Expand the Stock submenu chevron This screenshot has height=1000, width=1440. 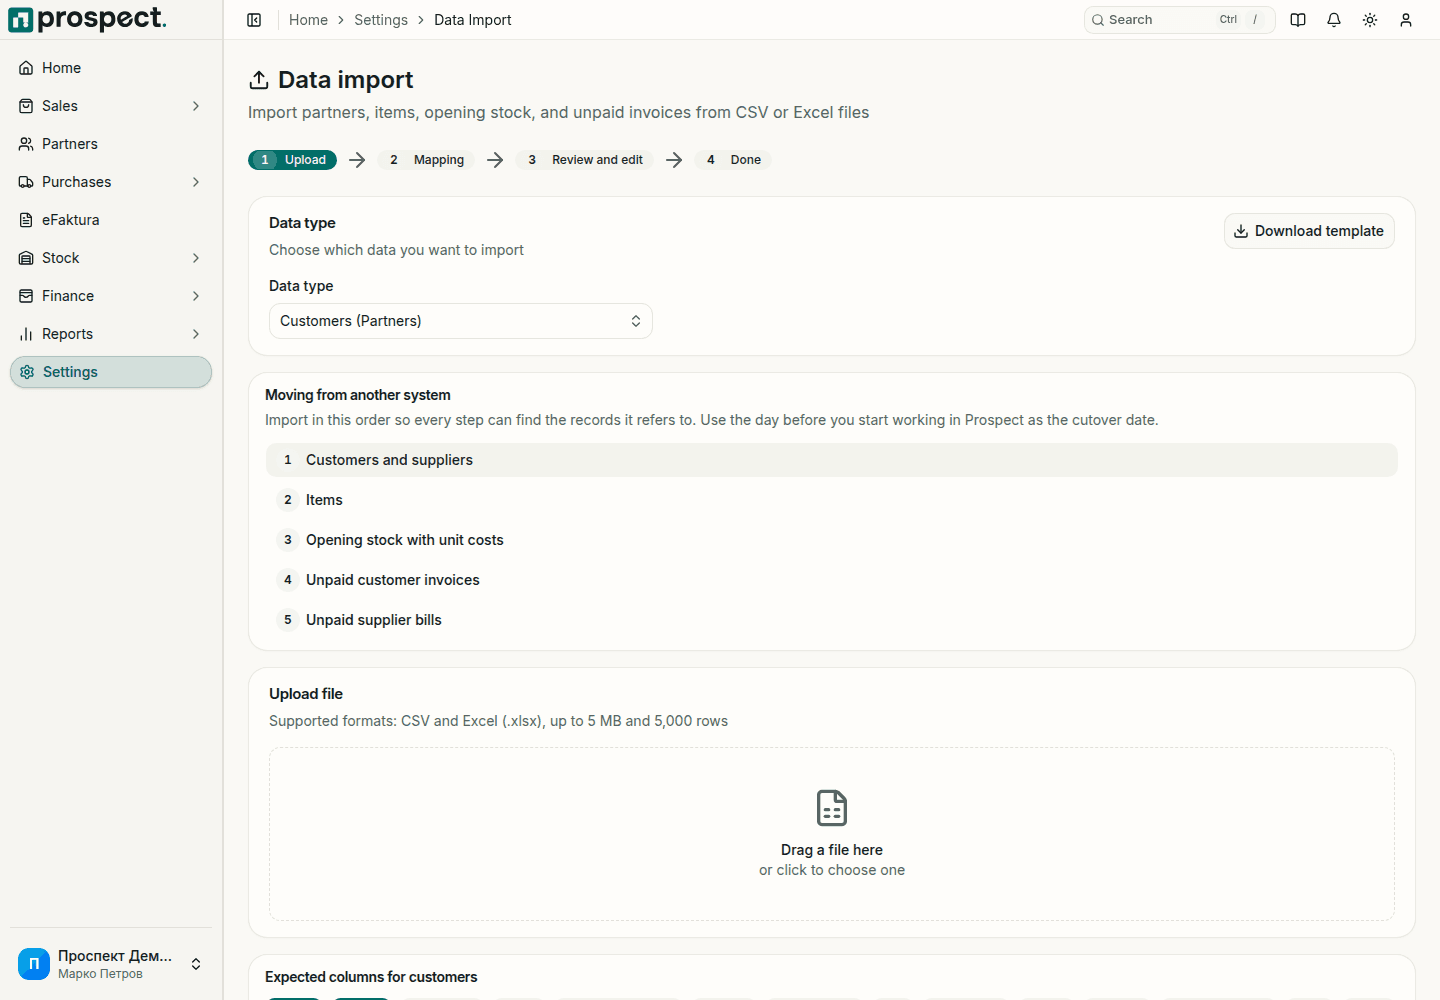click(196, 258)
